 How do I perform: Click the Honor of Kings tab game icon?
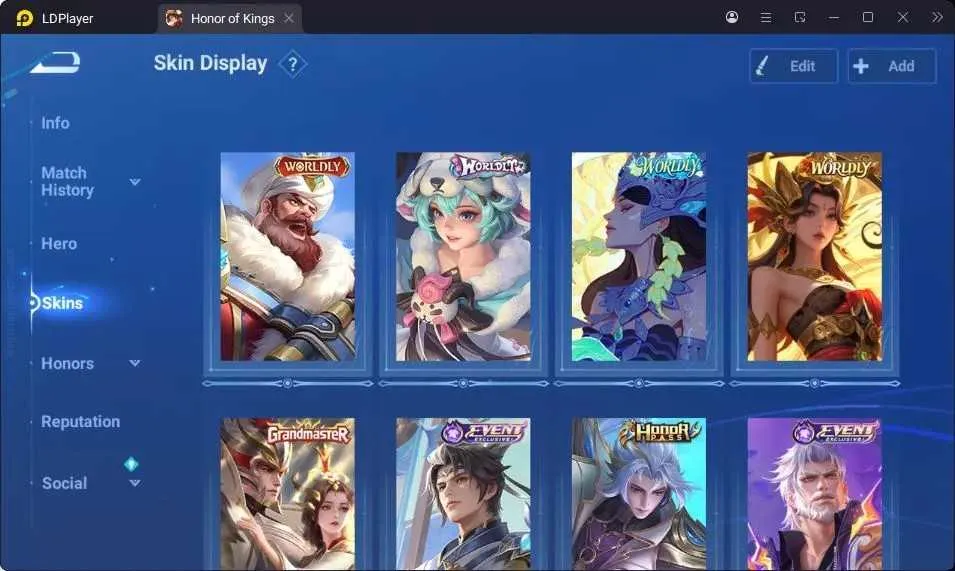pos(174,18)
